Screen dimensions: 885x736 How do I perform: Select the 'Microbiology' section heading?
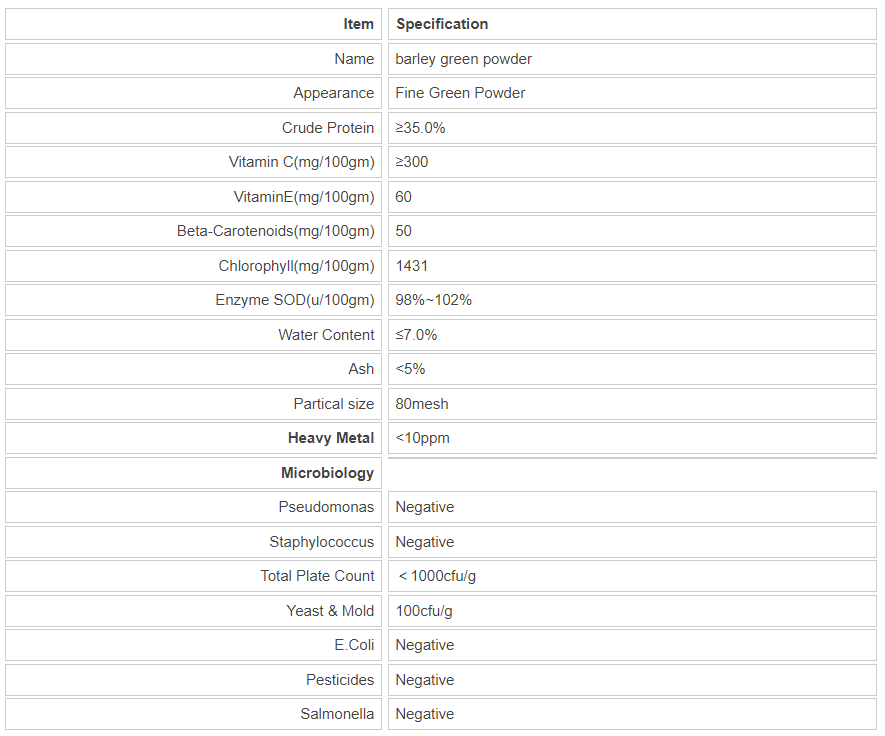[328, 473]
